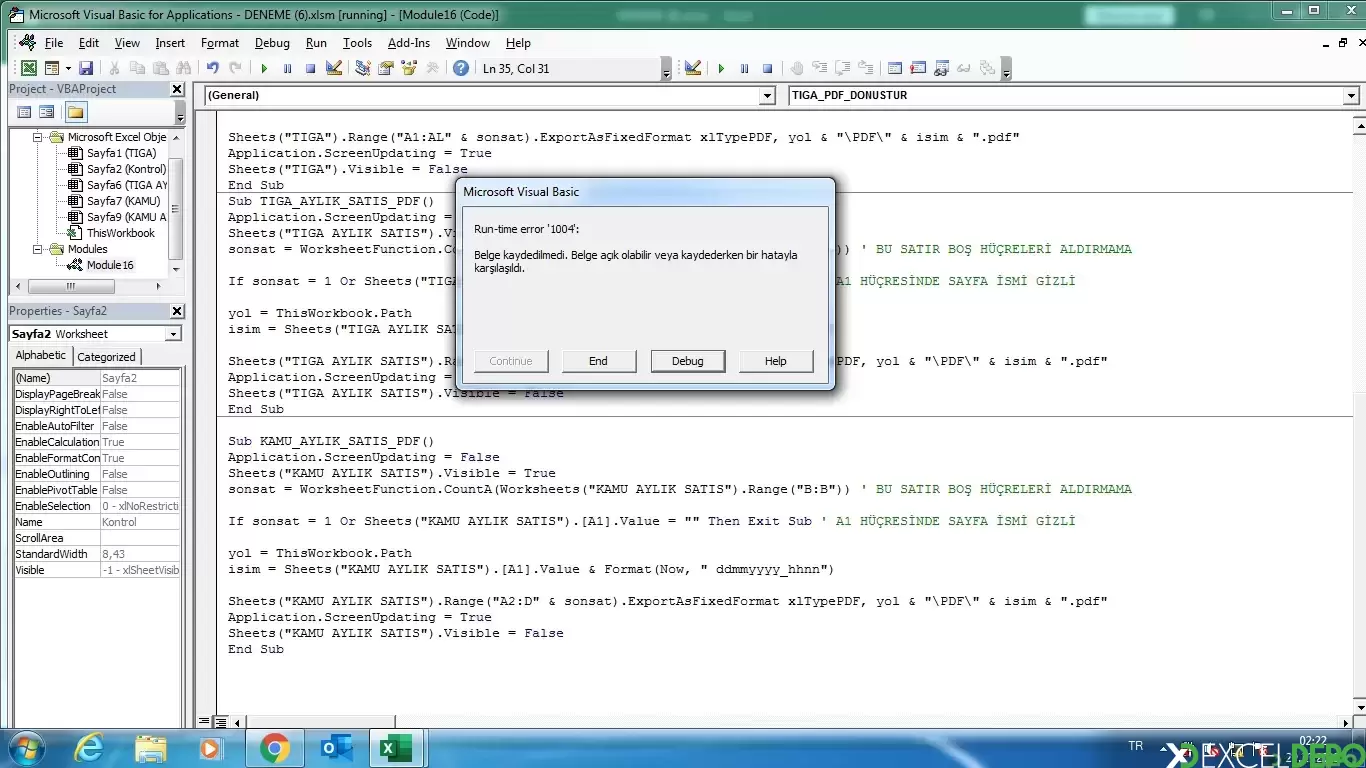1366x768 pixels.
Task: Click the View Microsoft Excel icon
Action: tap(29, 68)
